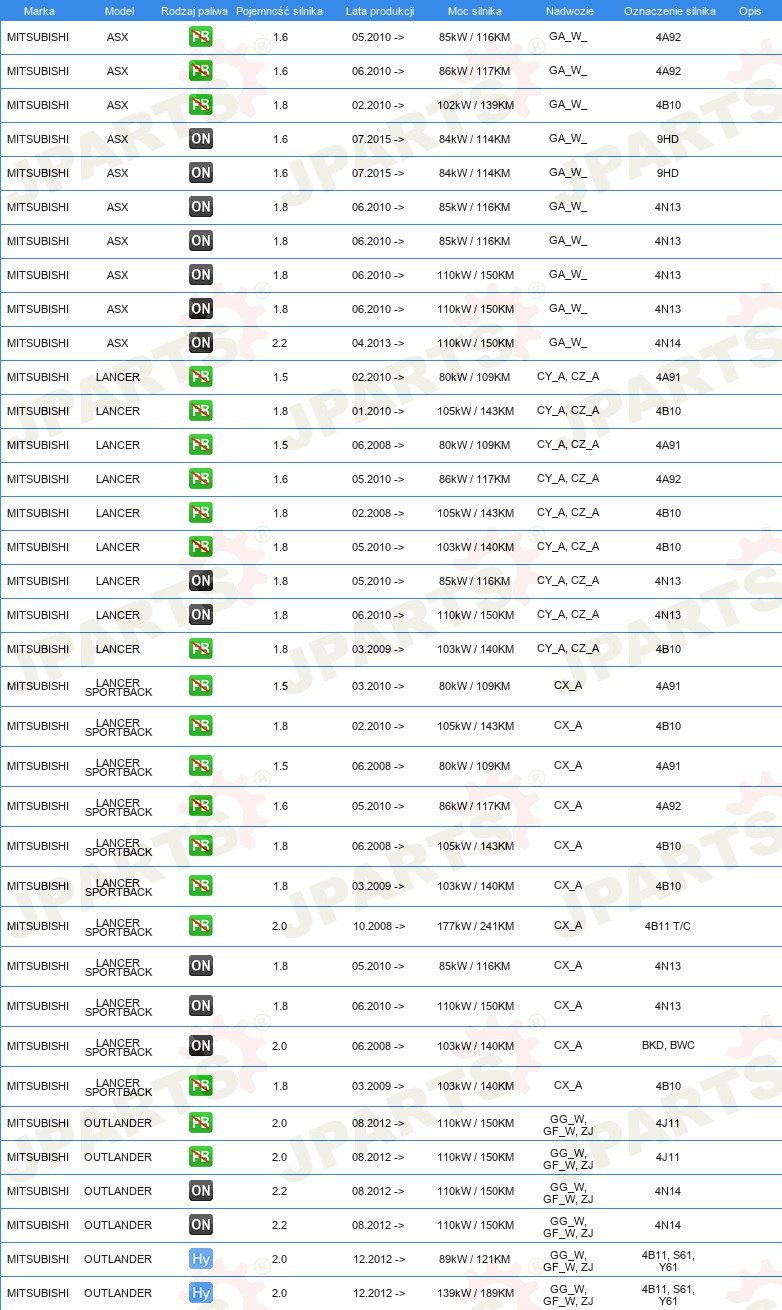
Task: Click the Opis column header
Action: click(x=750, y=11)
